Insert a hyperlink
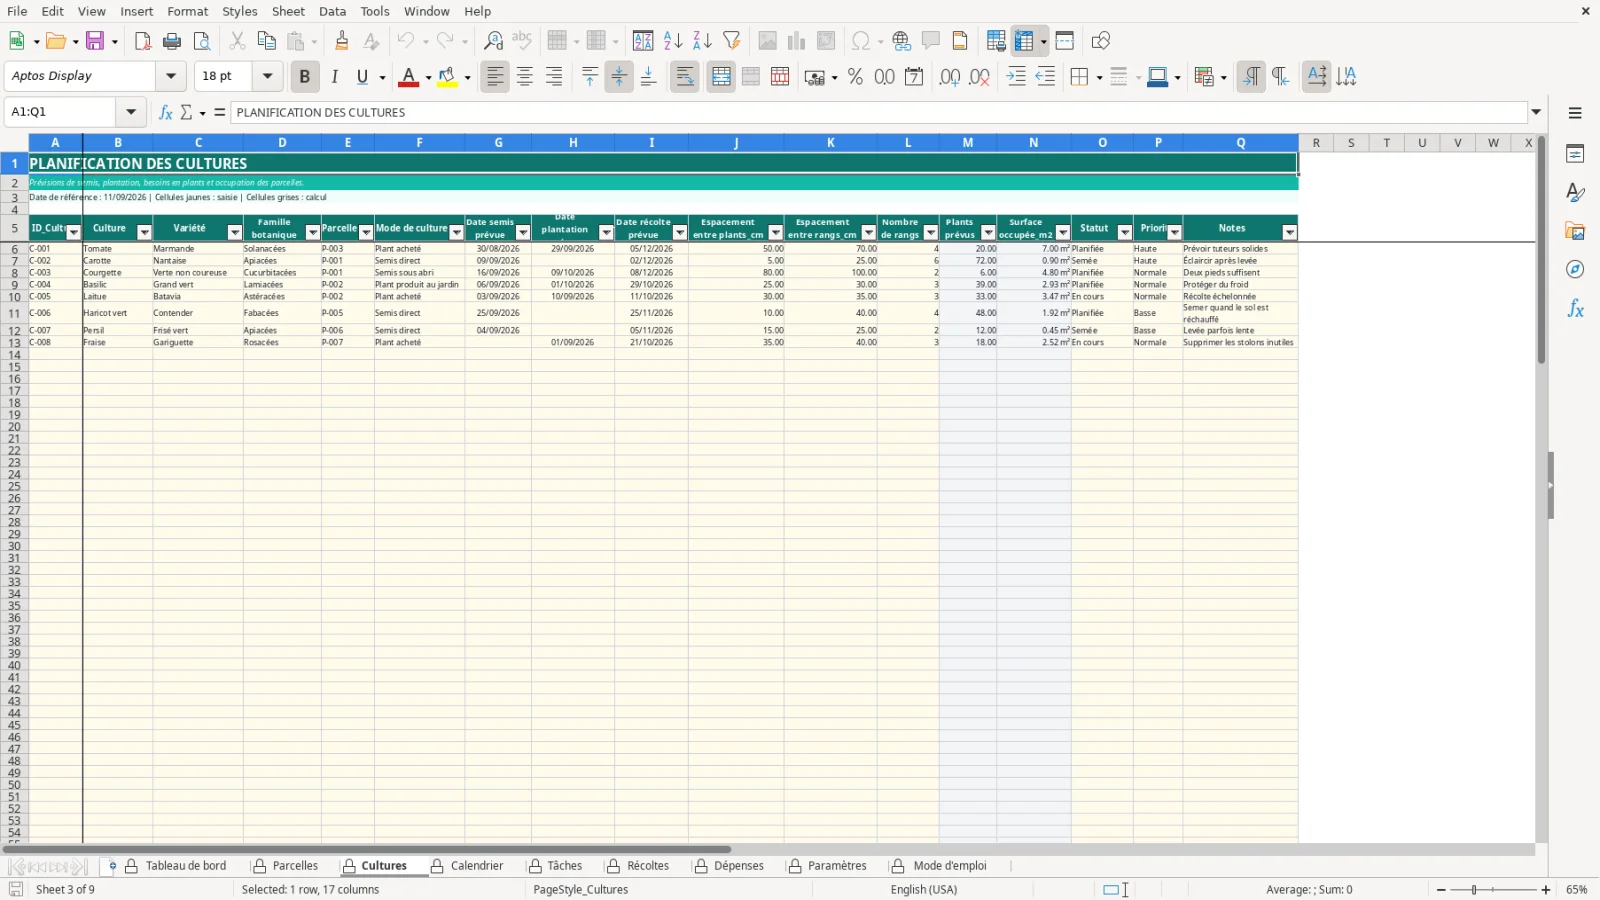 tap(902, 41)
